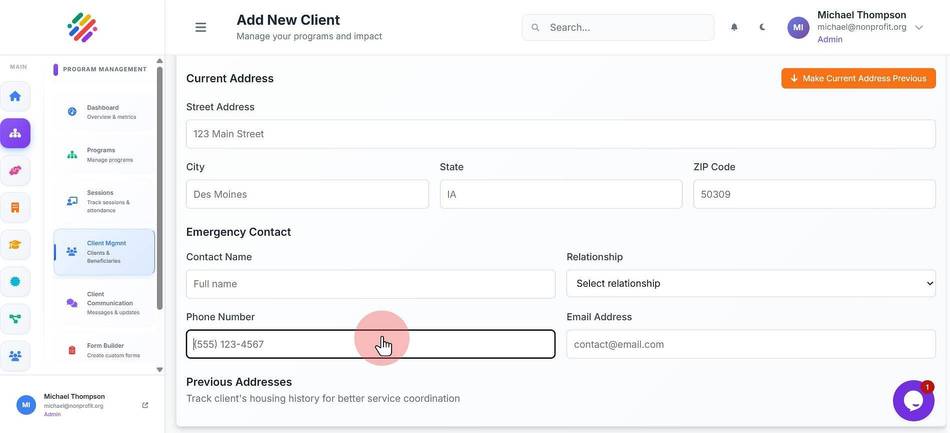Open notifications bell icon
The image size is (950, 433).
tap(734, 27)
